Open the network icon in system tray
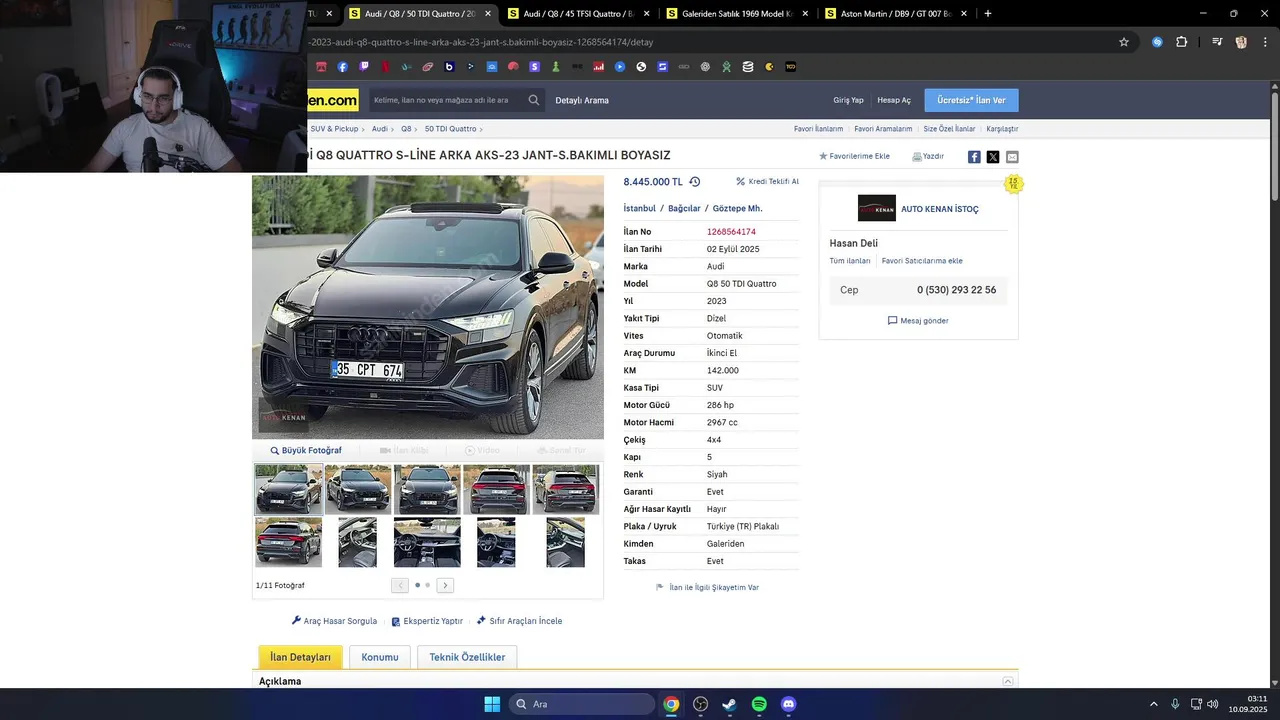 coord(1196,704)
